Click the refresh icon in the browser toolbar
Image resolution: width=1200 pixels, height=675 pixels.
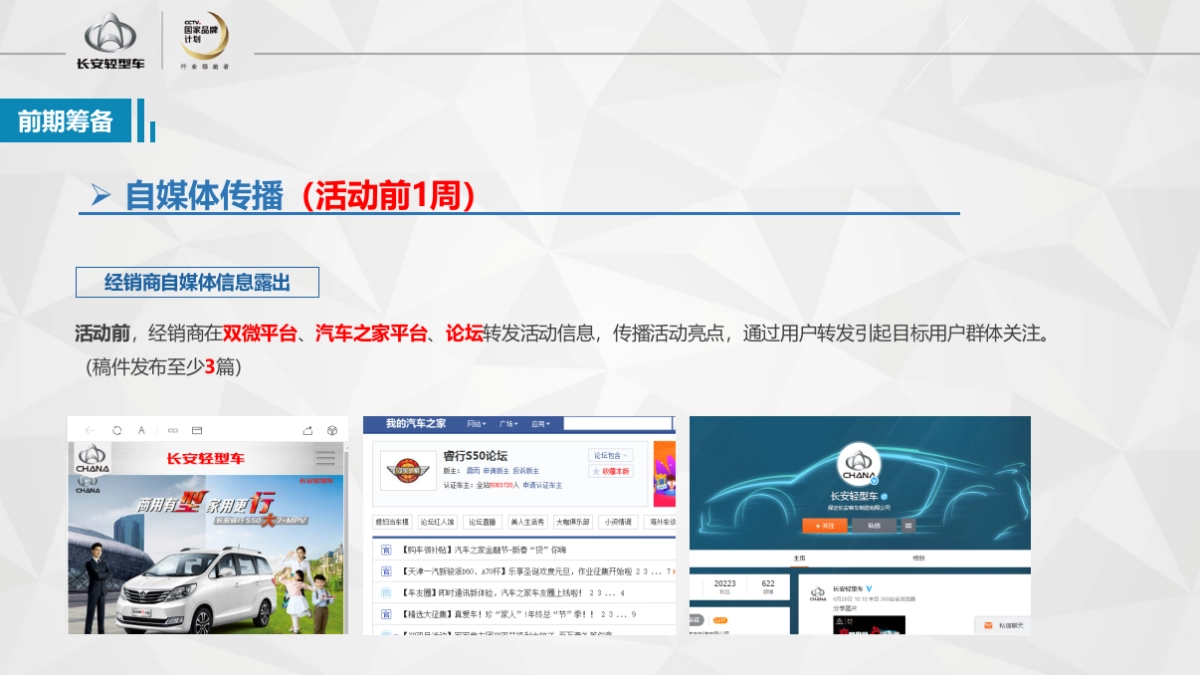117,431
